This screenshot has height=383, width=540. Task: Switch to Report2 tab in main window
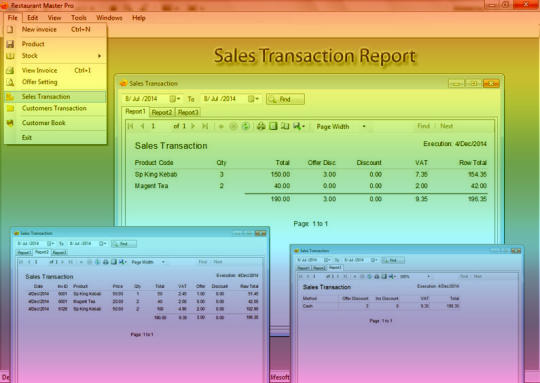[x=162, y=112]
